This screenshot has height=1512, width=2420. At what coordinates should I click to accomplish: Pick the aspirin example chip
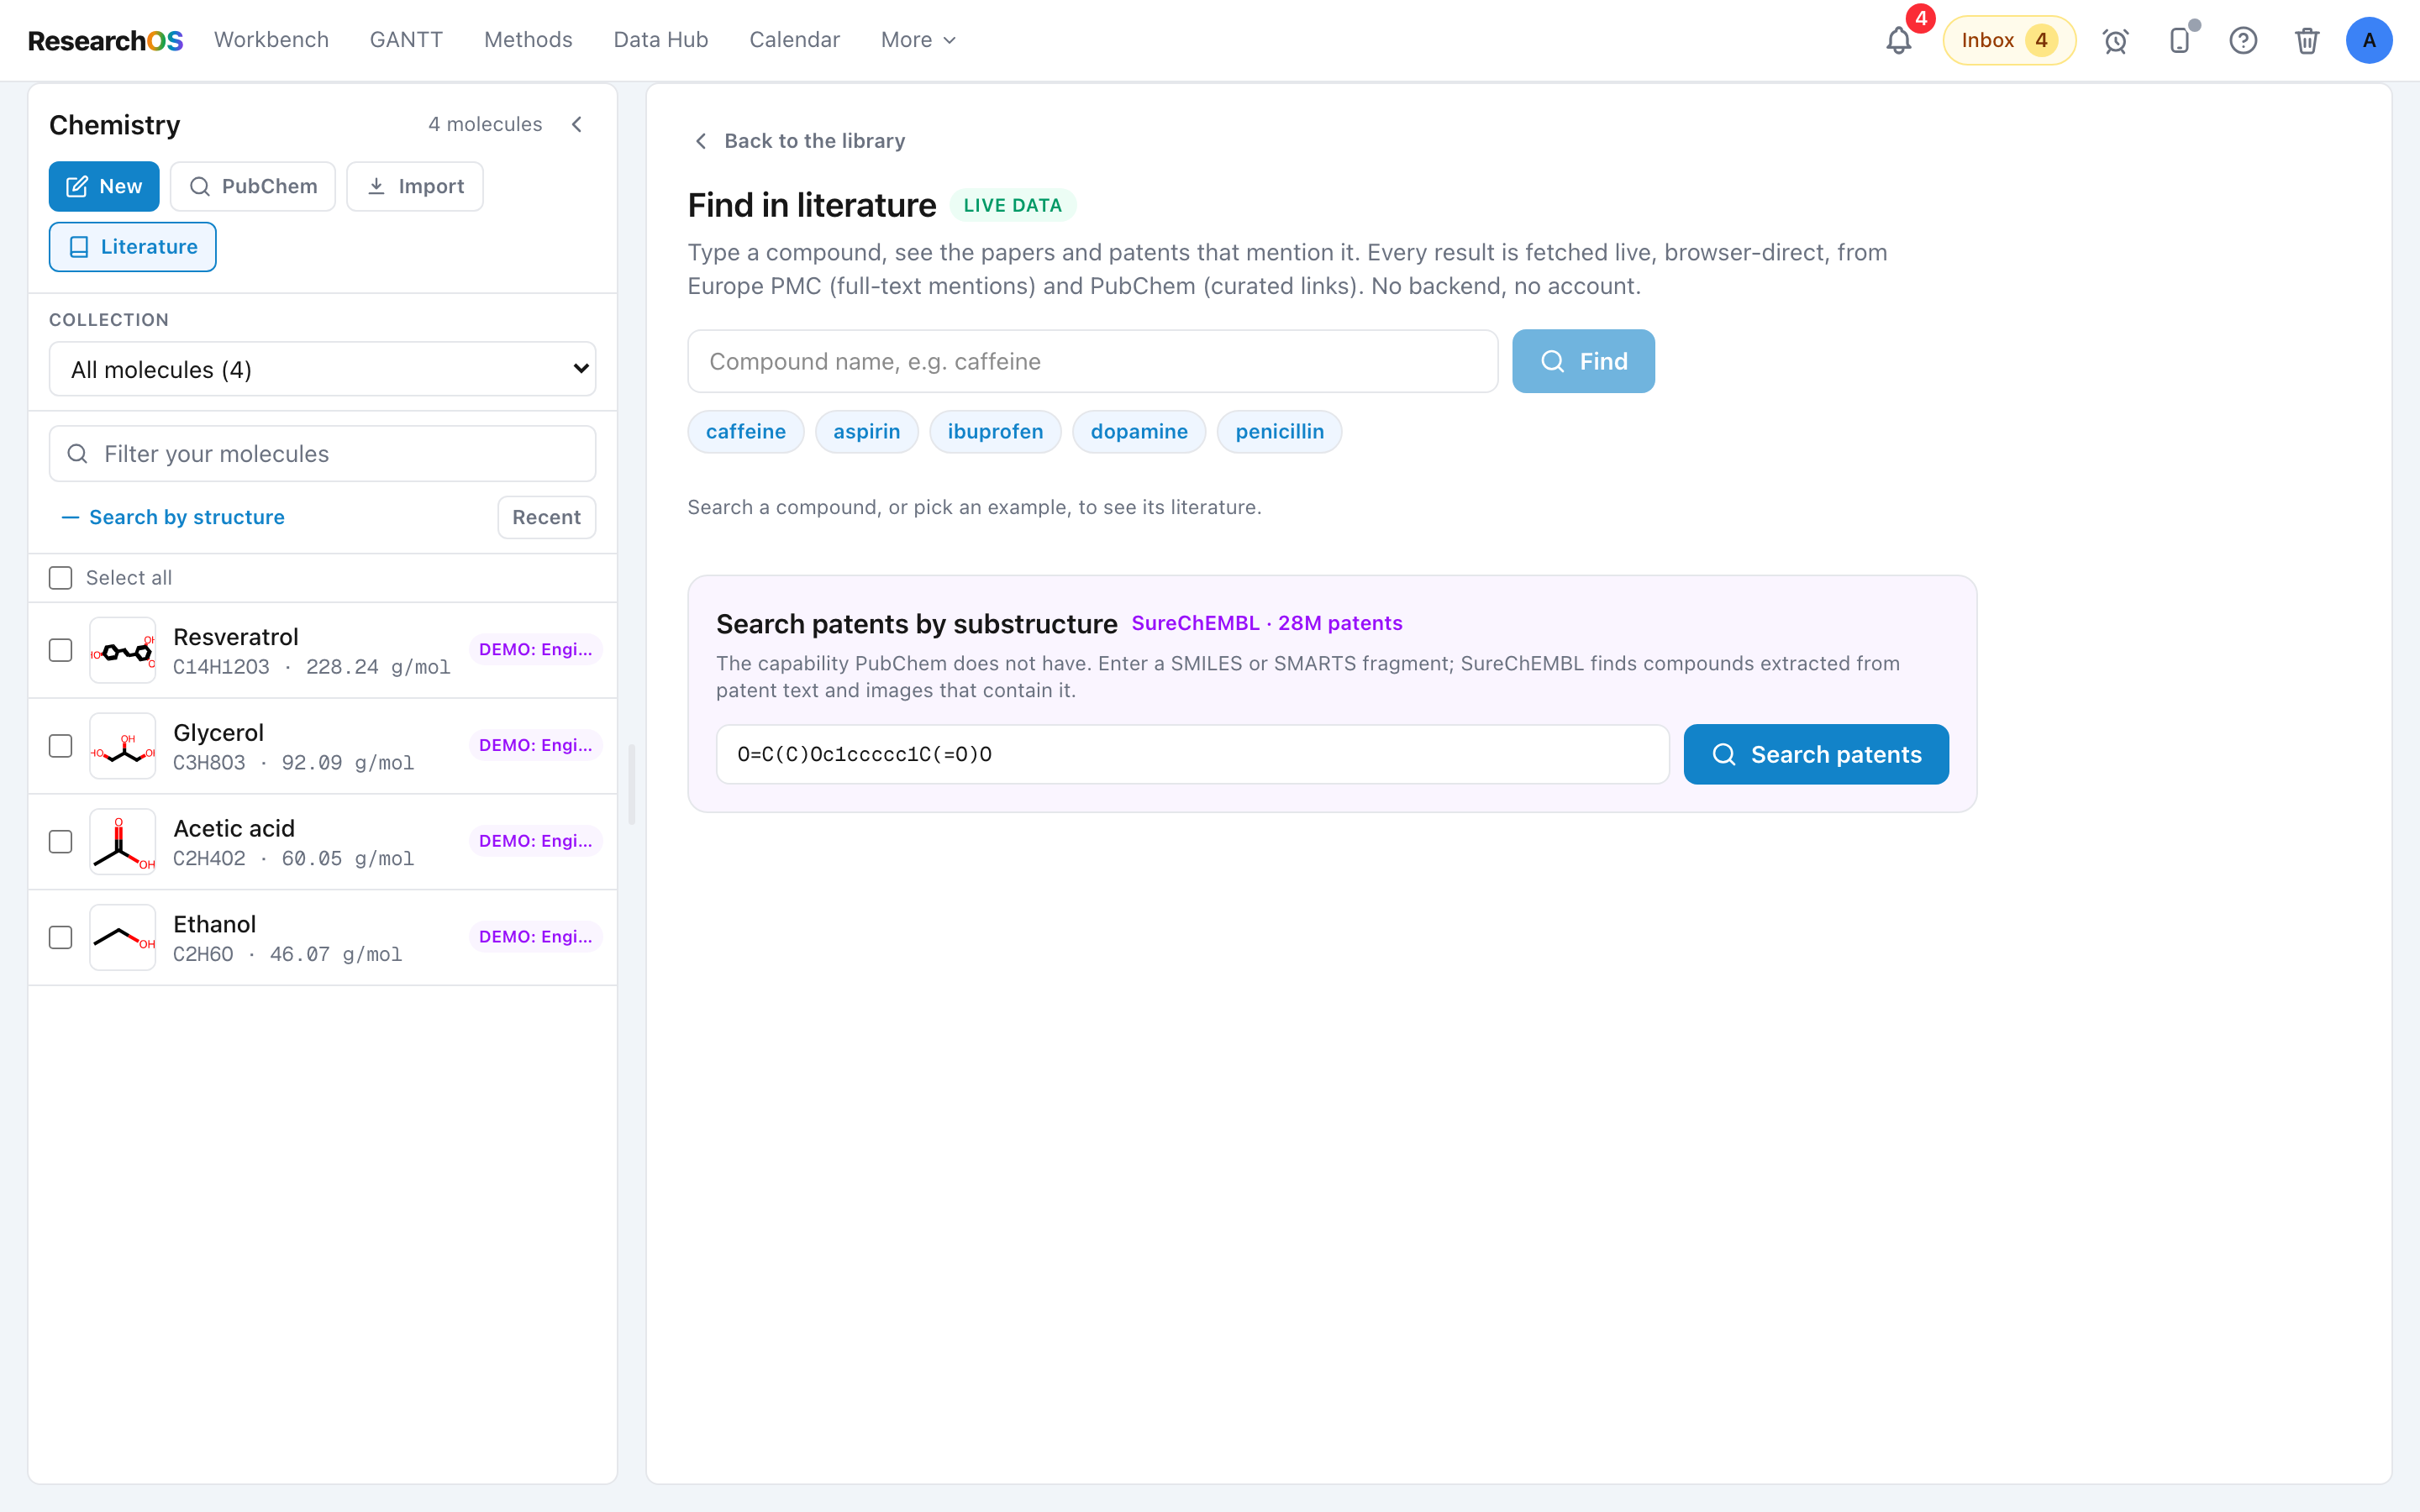pyautogui.click(x=866, y=431)
